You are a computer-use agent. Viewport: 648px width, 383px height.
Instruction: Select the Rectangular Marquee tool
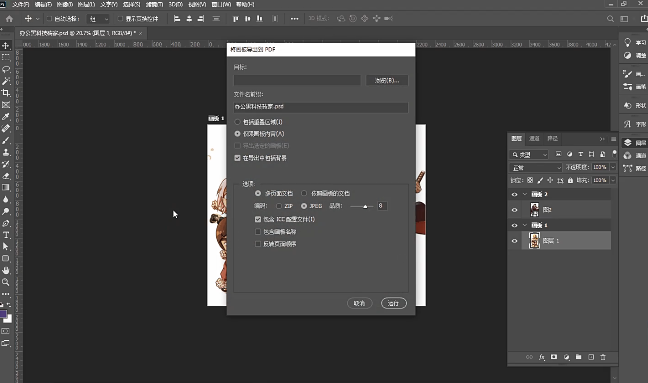[x=6, y=57]
